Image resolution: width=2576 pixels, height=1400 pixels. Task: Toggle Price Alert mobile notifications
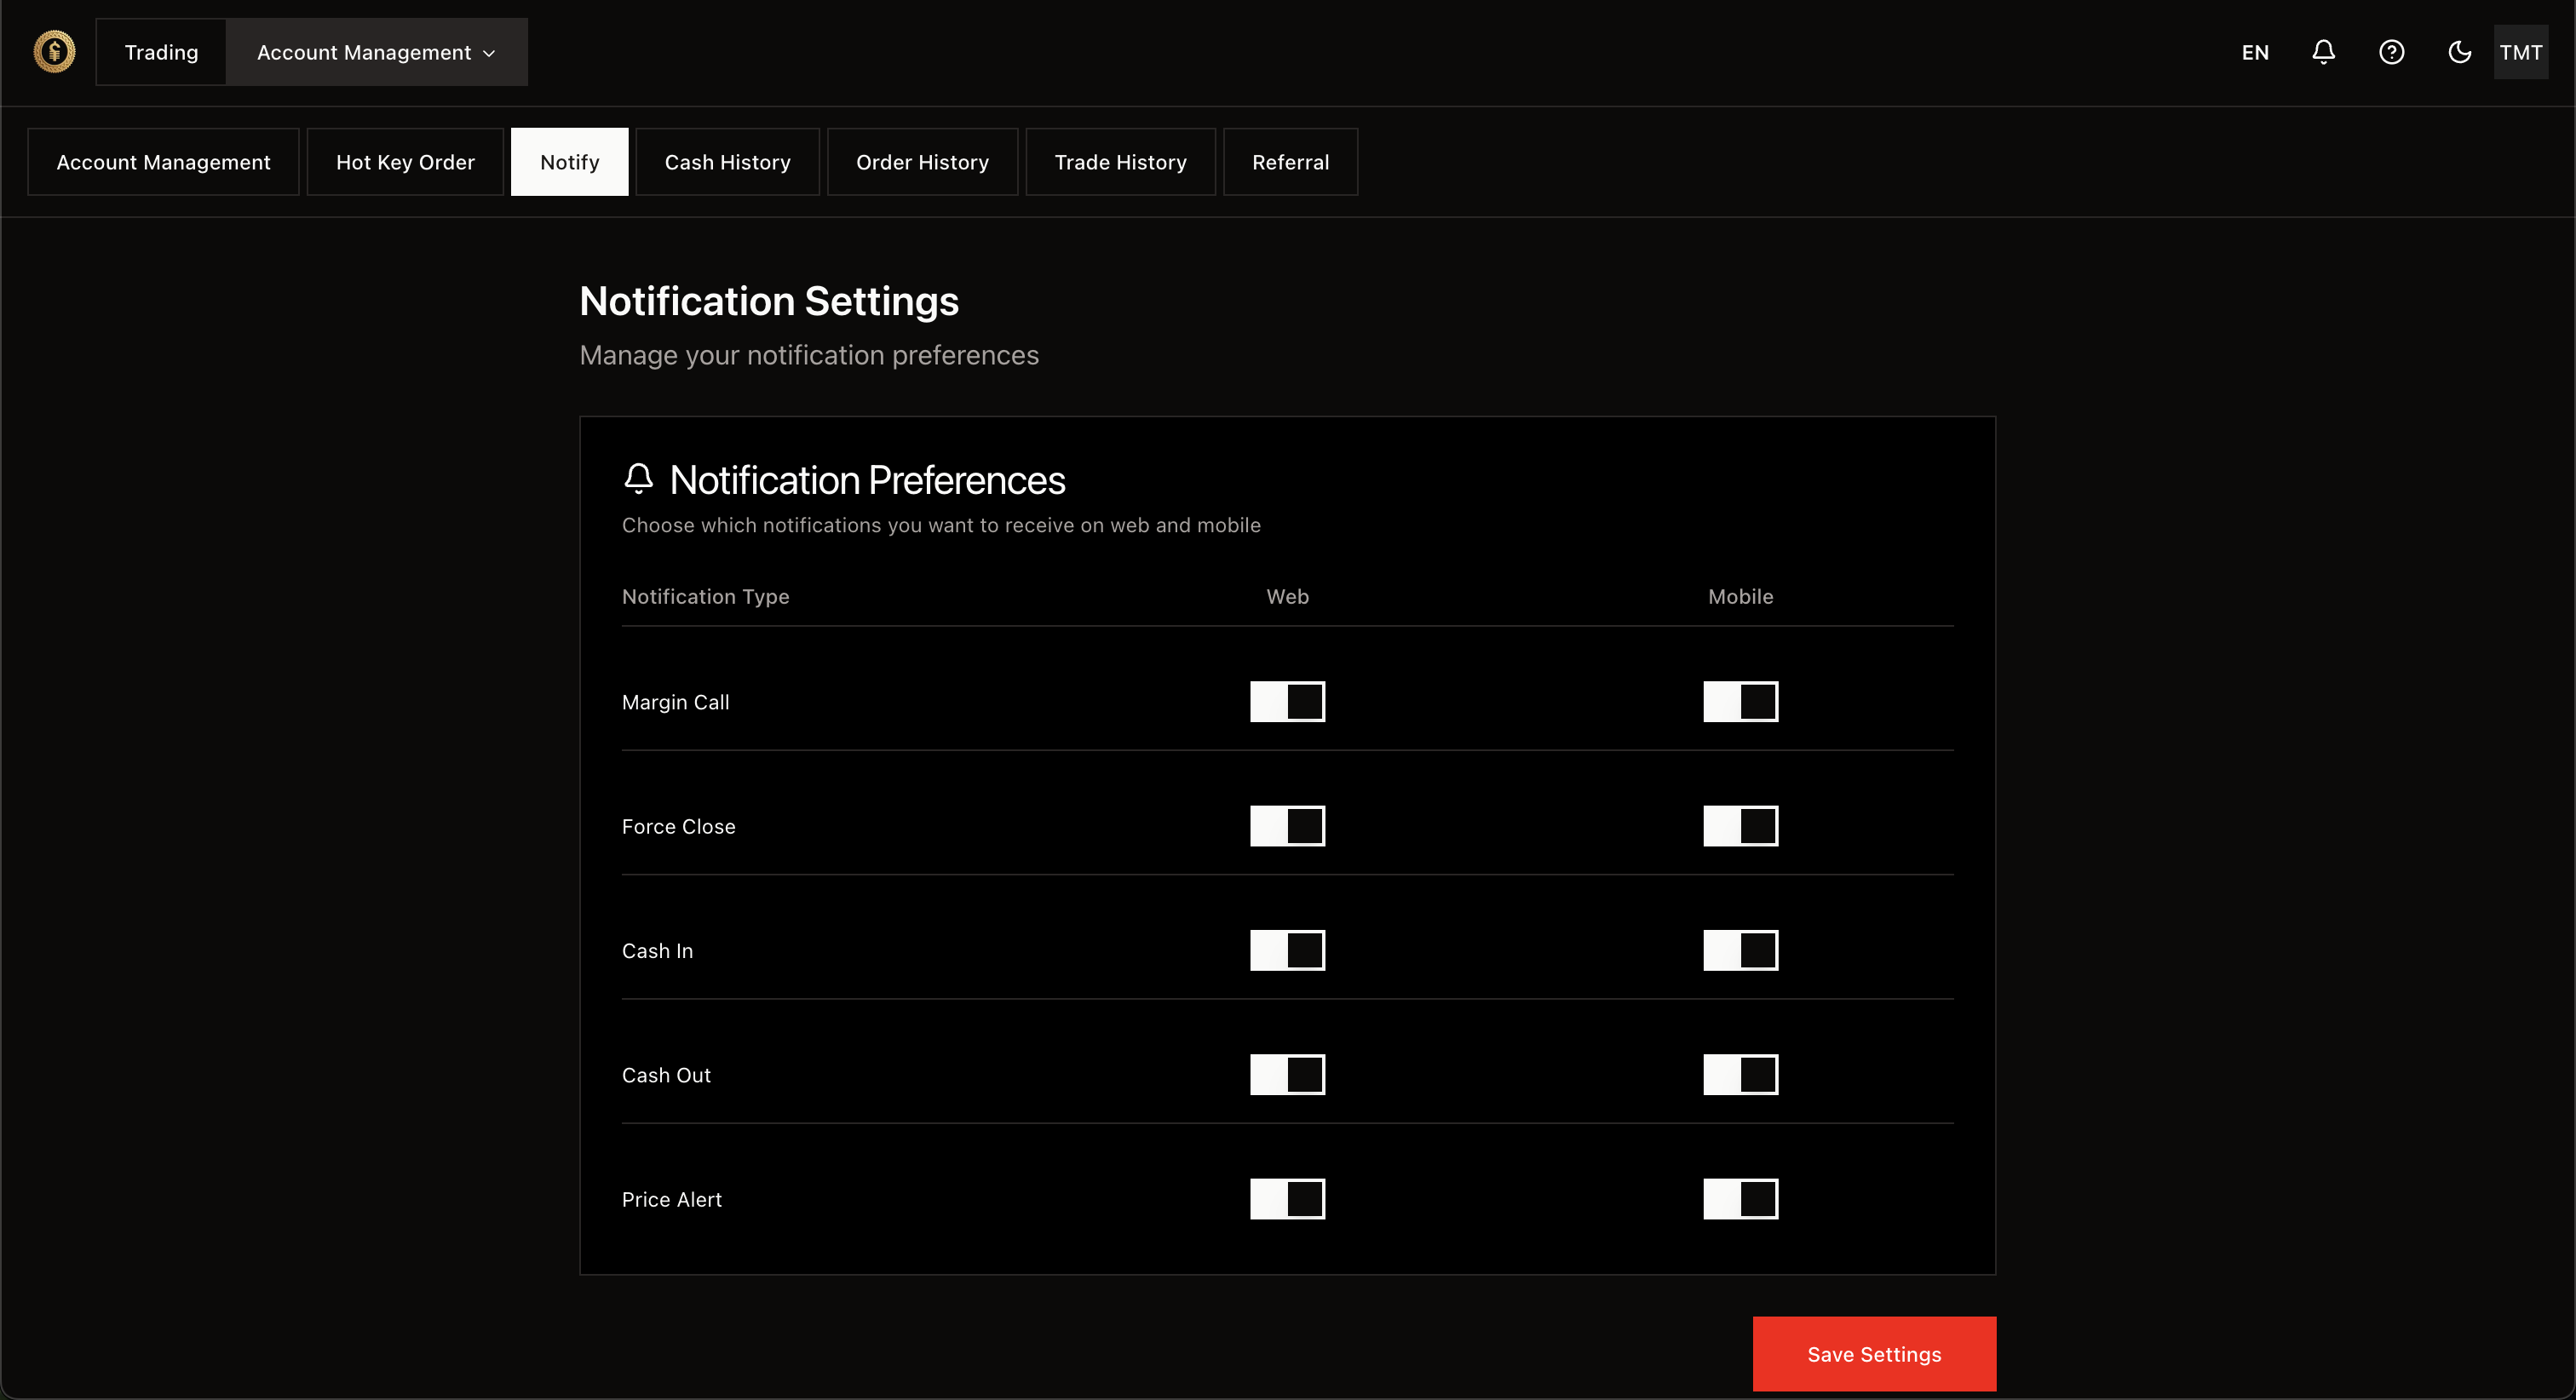[x=1740, y=1199]
